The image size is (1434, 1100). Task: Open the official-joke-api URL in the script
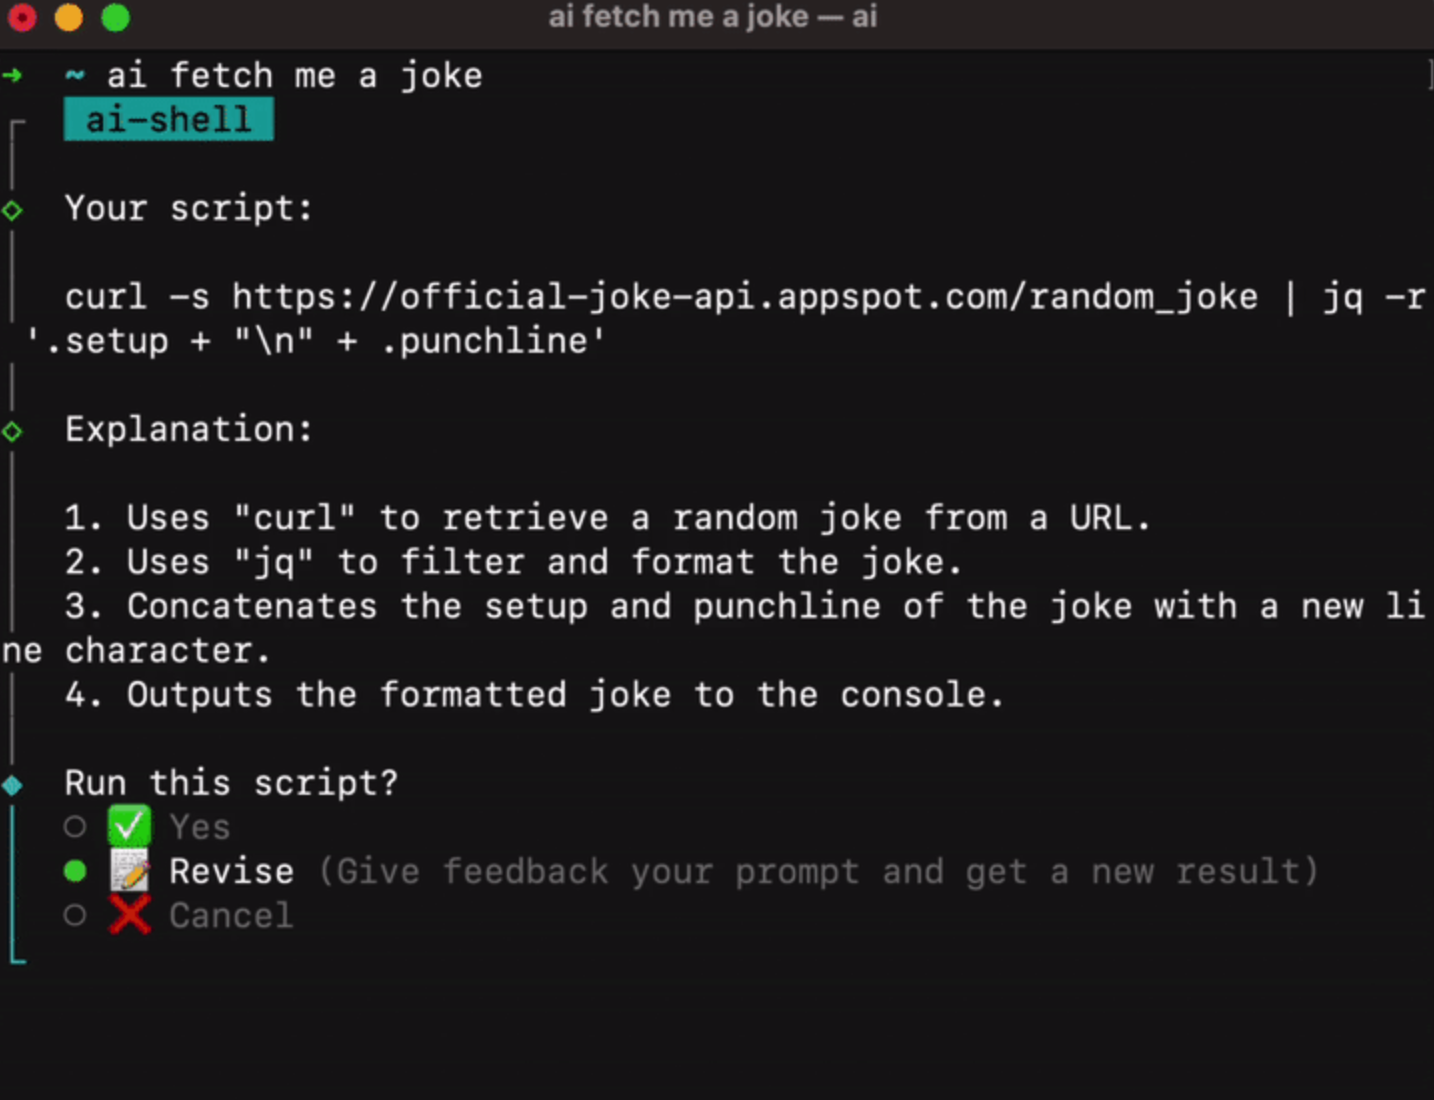click(x=744, y=297)
